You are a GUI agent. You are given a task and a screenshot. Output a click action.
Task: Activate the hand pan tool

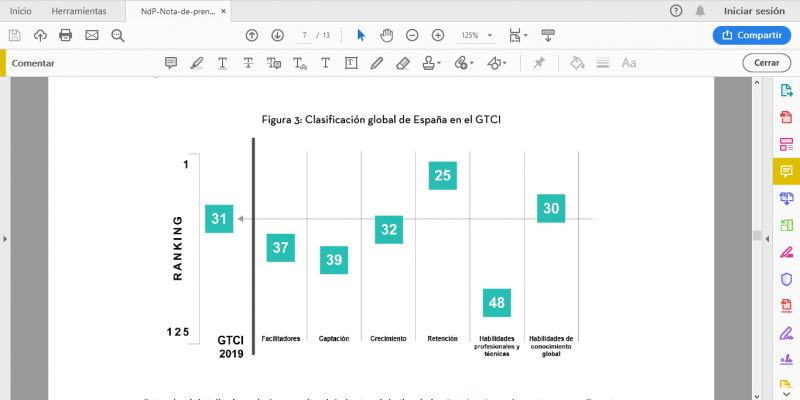[x=386, y=35]
